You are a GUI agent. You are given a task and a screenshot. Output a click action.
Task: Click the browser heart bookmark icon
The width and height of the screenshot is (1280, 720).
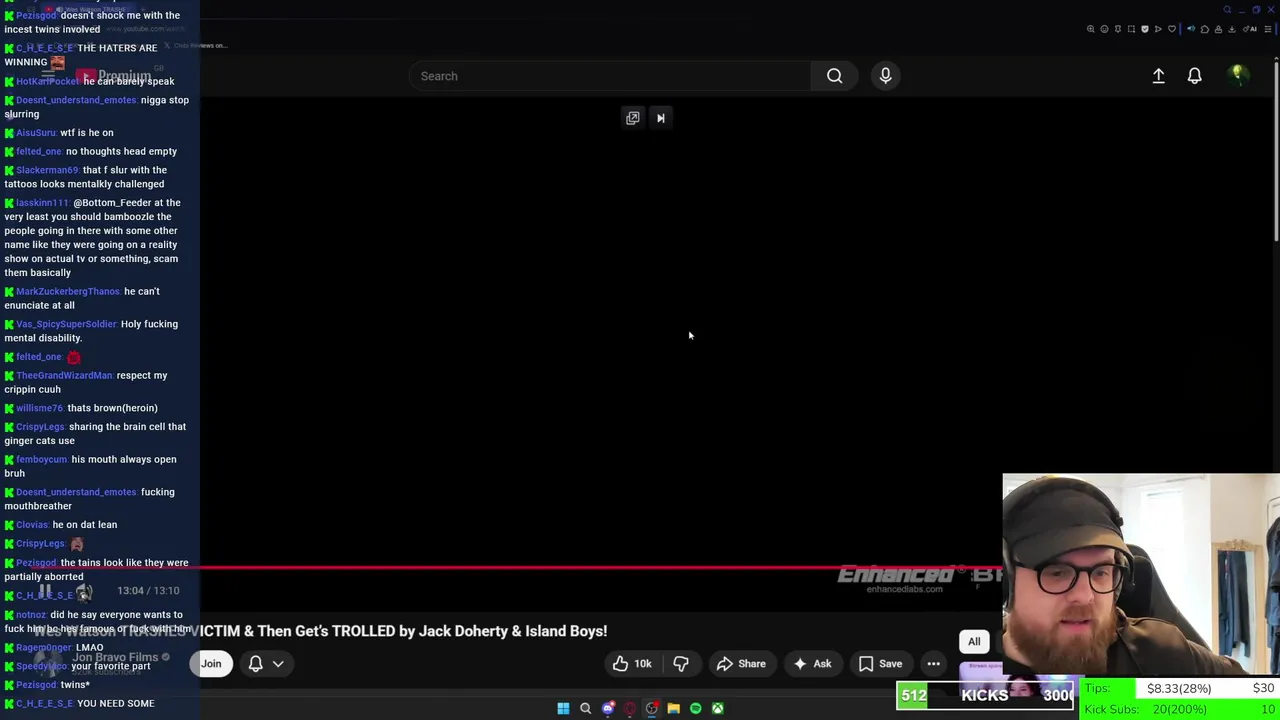(x=1172, y=29)
